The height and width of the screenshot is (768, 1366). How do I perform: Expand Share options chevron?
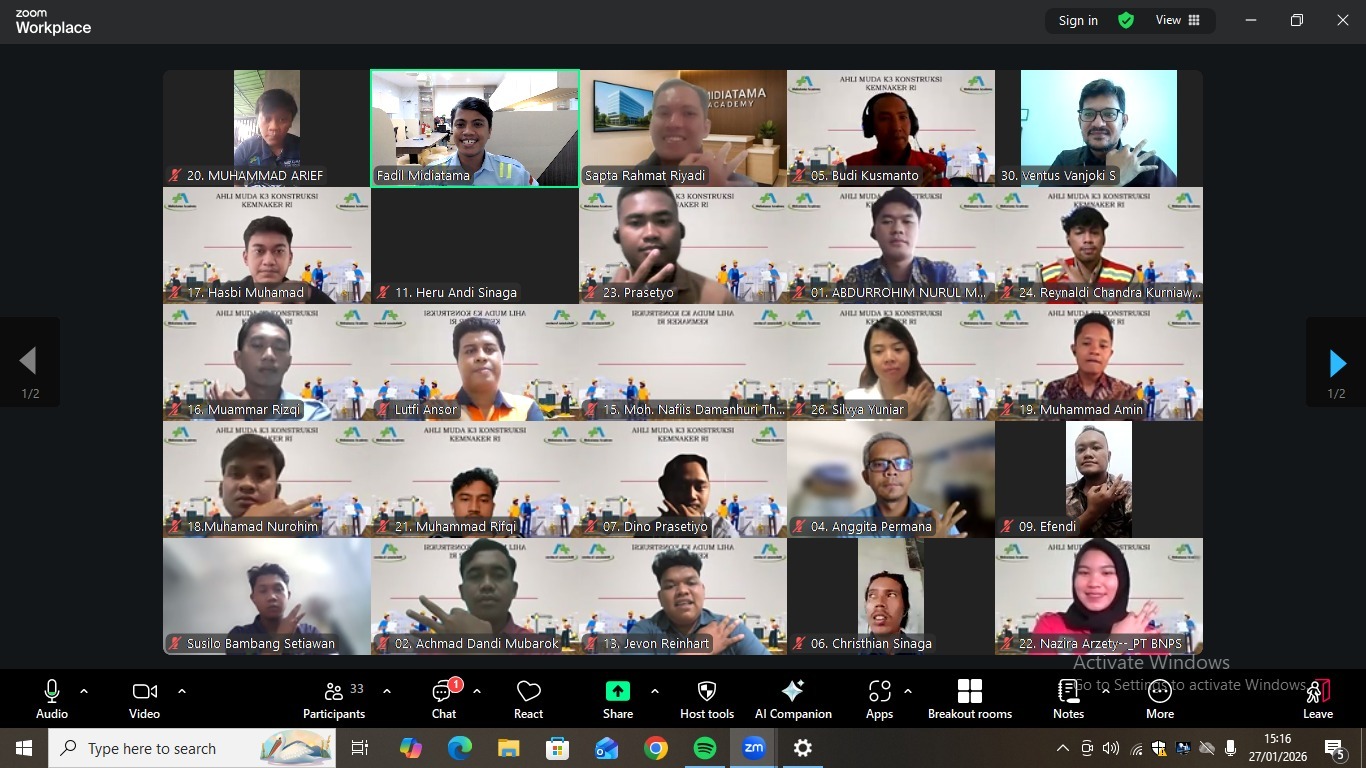pos(655,691)
